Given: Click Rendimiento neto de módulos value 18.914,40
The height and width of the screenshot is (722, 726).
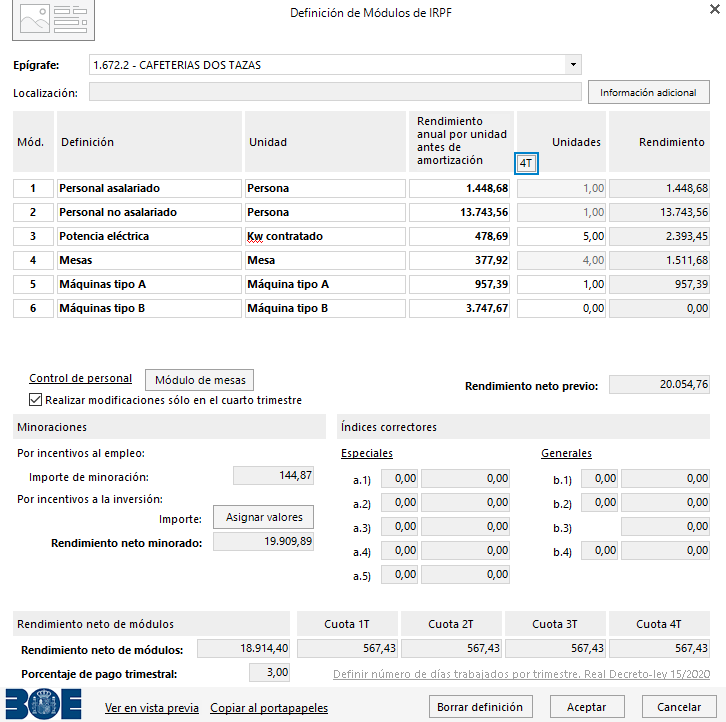Looking at the screenshot, I should click(244, 648).
